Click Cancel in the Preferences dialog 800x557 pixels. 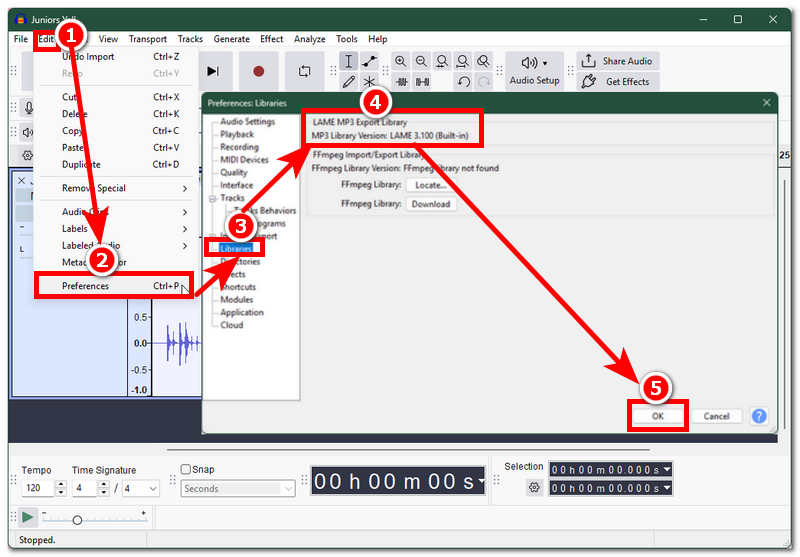(x=716, y=416)
